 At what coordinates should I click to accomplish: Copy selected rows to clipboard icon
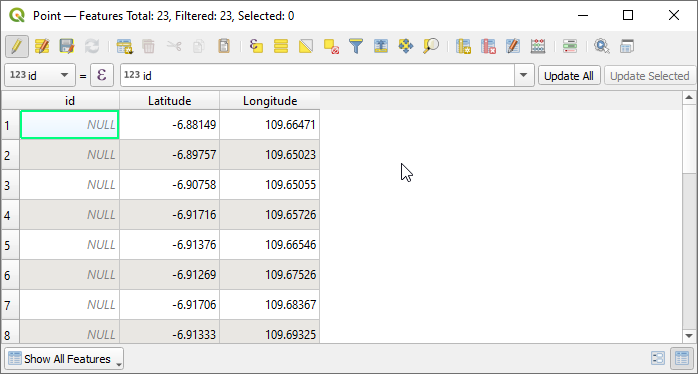pyautogui.click(x=199, y=46)
